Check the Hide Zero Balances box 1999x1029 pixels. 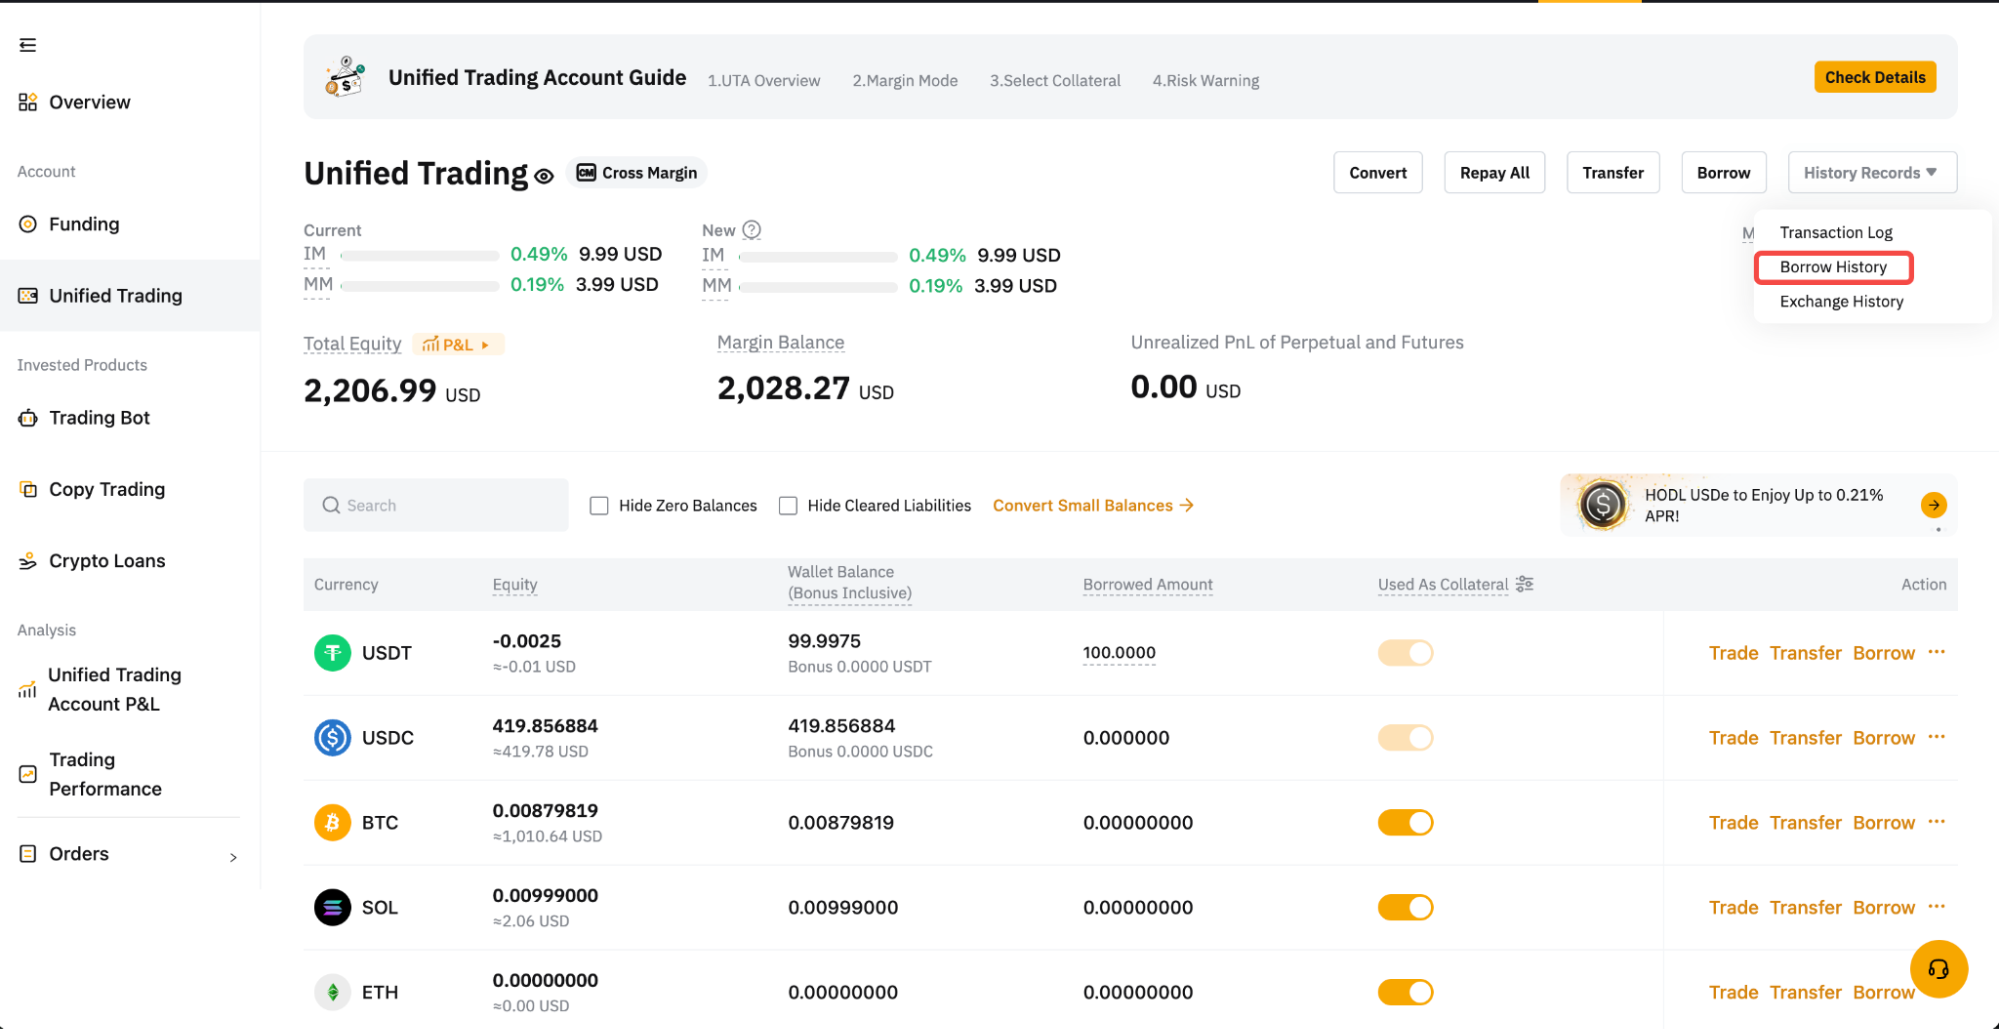click(599, 506)
